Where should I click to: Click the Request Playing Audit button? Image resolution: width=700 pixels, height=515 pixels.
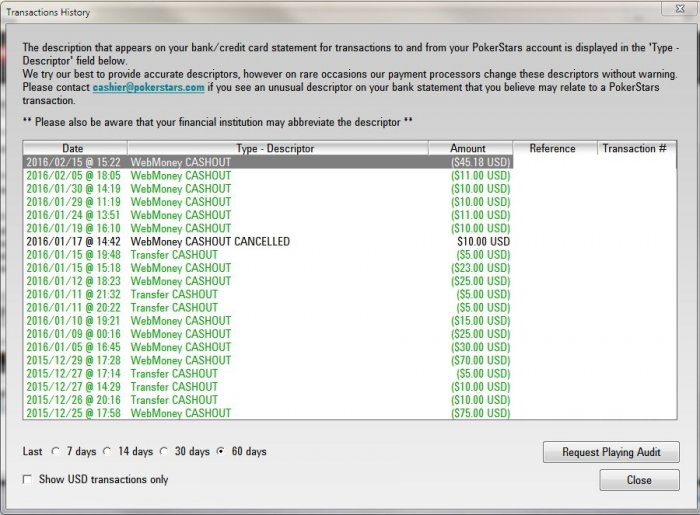pyautogui.click(x=611, y=452)
